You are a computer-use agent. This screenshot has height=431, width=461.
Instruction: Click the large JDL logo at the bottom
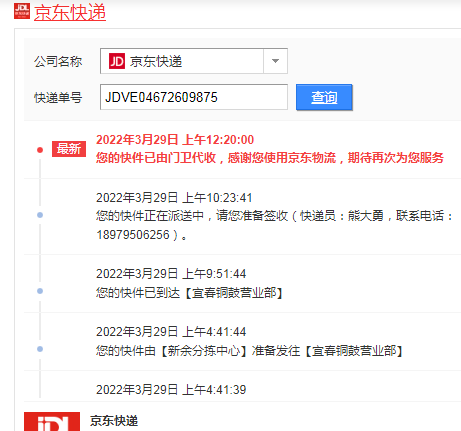pyautogui.click(x=52, y=421)
